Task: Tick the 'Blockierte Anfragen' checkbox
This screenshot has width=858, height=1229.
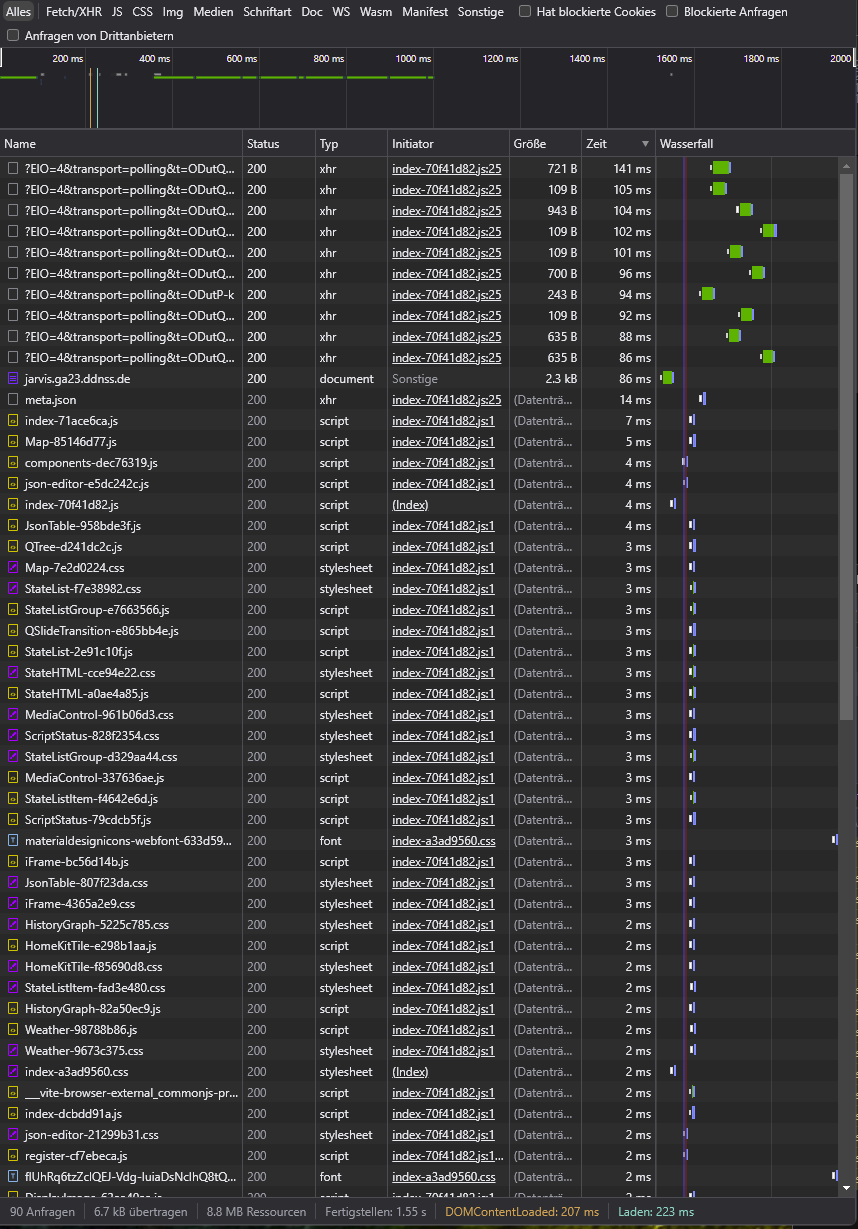Action: 672,12
